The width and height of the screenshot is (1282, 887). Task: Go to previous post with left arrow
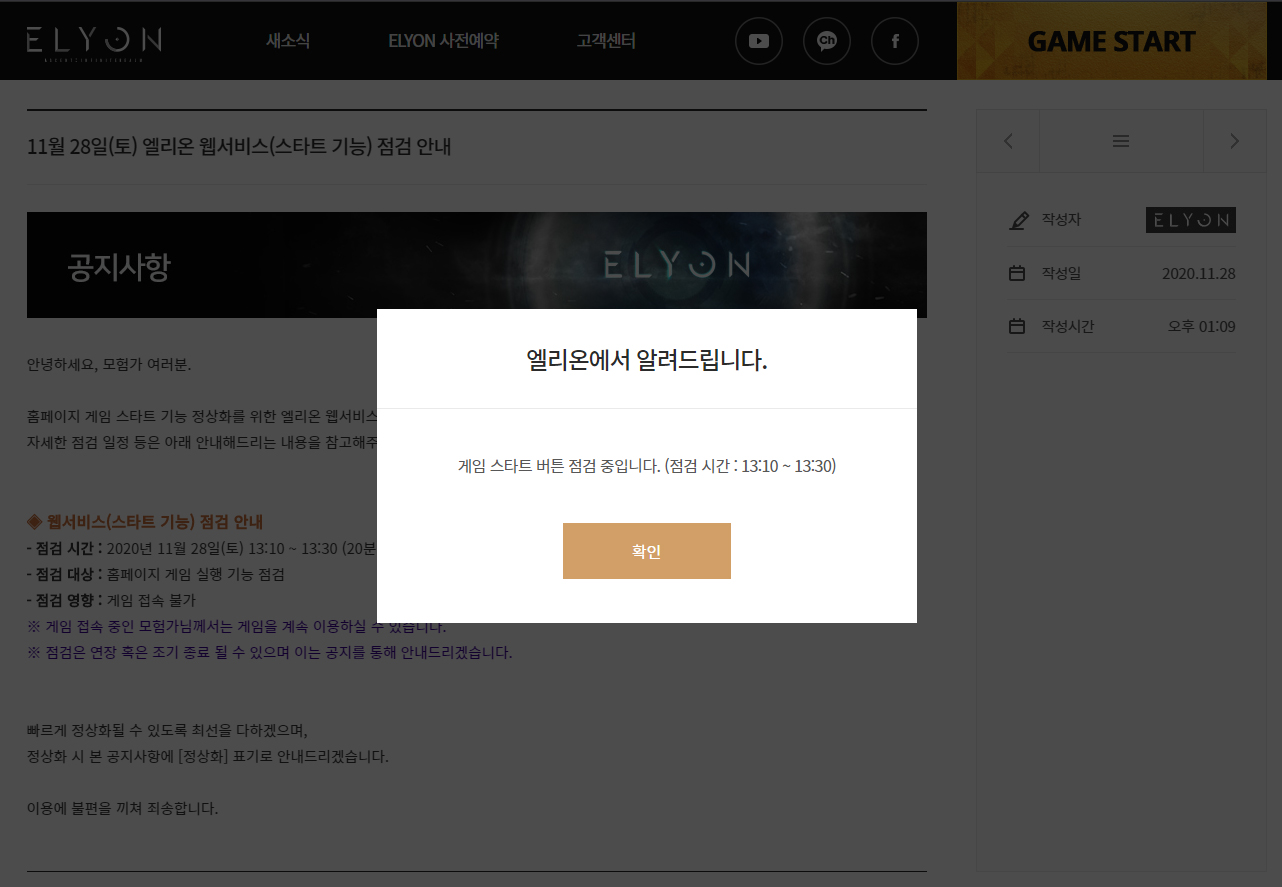click(x=1008, y=141)
